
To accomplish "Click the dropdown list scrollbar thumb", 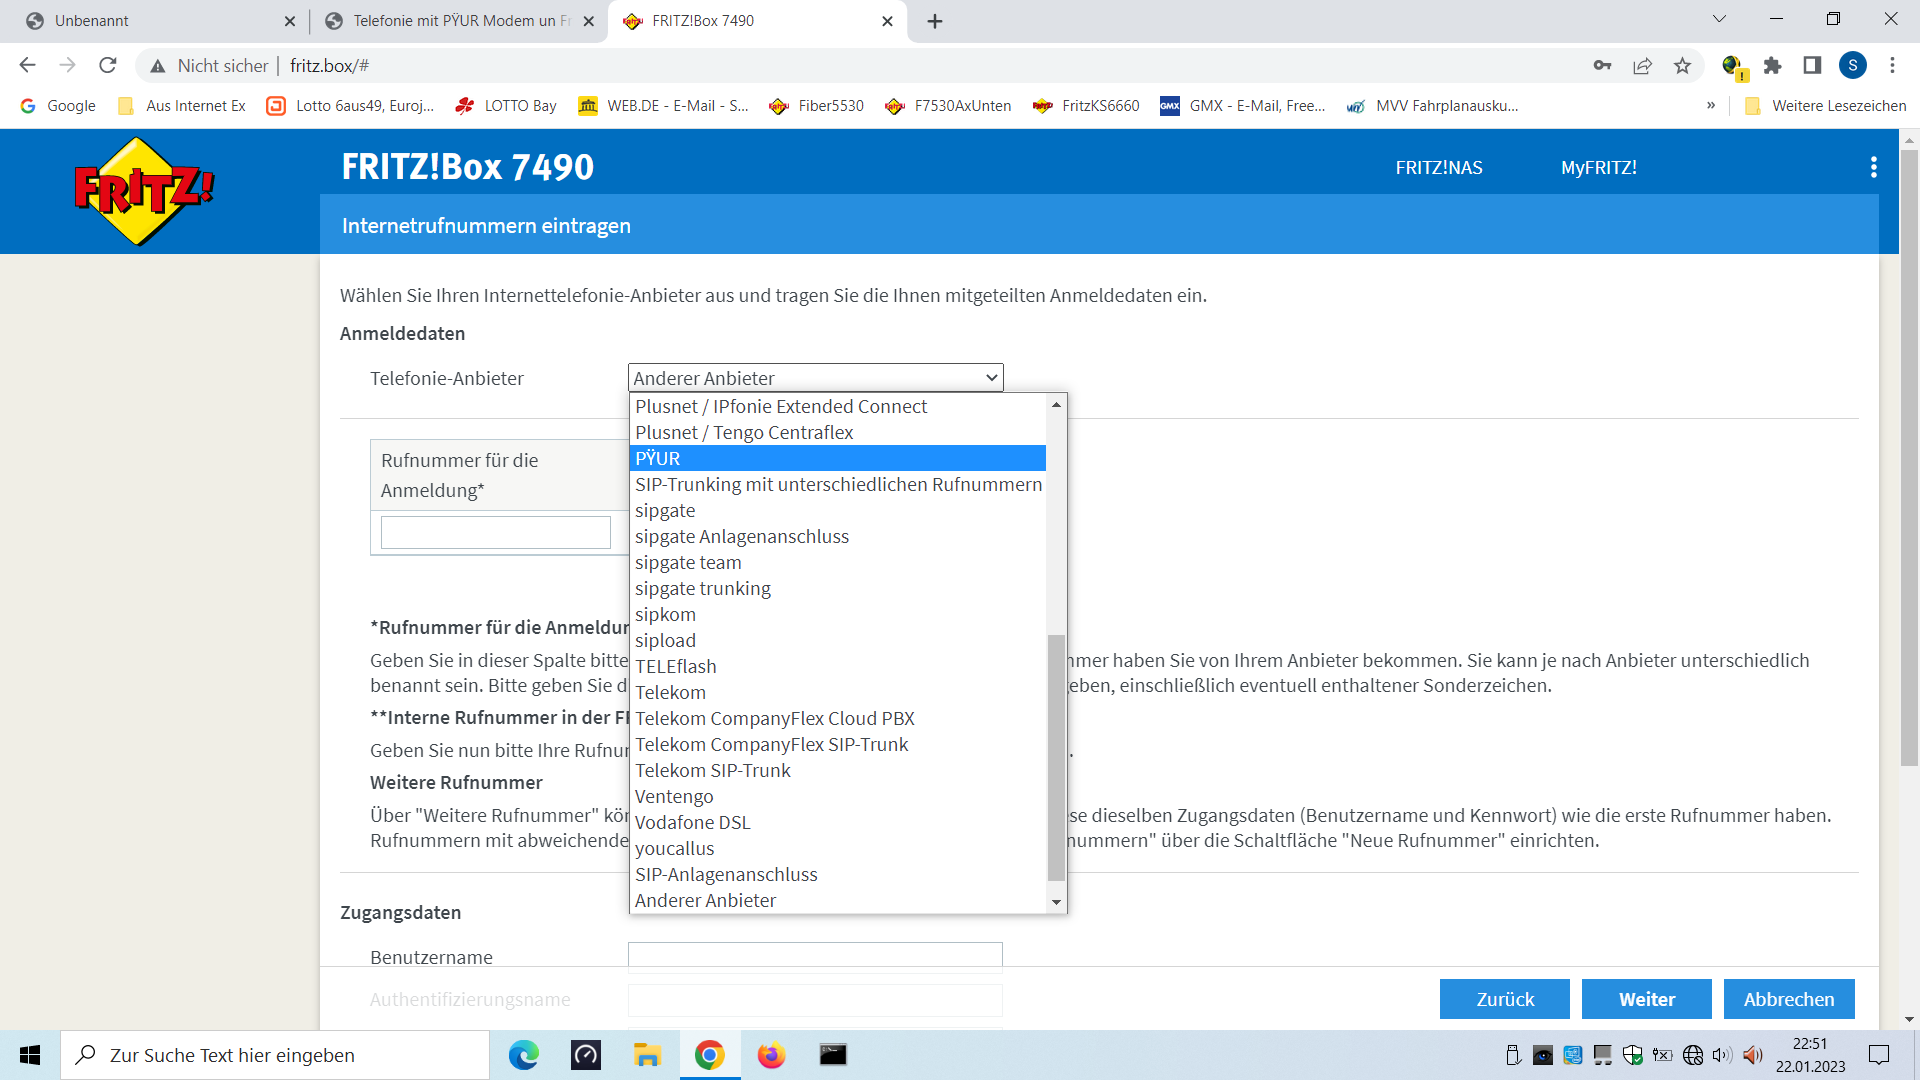I will click(x=1056, y=757).
